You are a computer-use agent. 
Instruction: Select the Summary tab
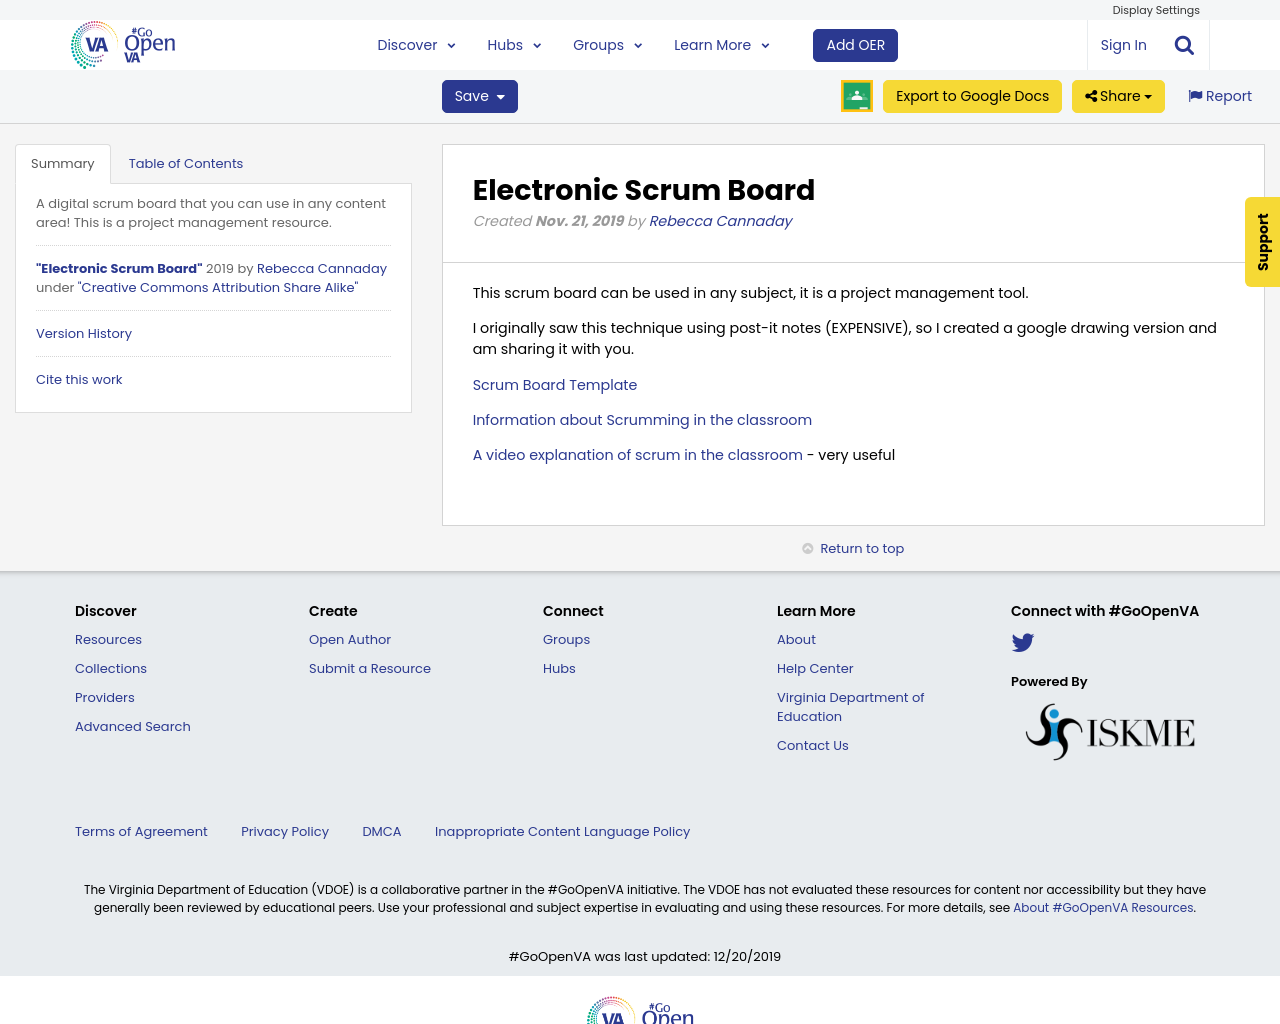63,162
